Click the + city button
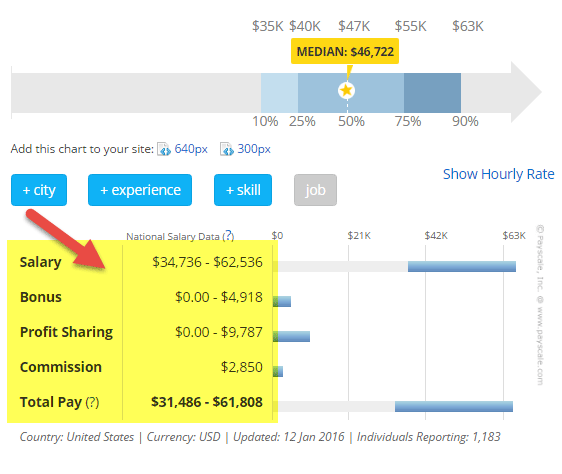 coord(39,190)
